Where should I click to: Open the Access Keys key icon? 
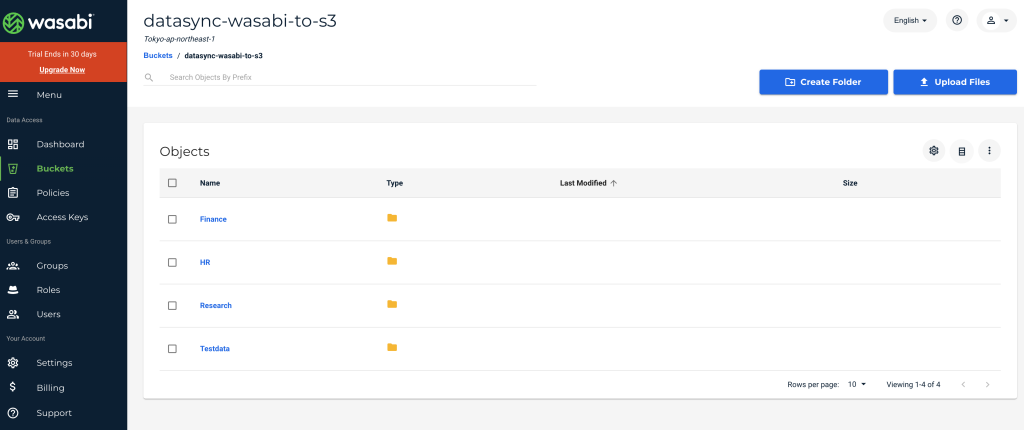12,217
